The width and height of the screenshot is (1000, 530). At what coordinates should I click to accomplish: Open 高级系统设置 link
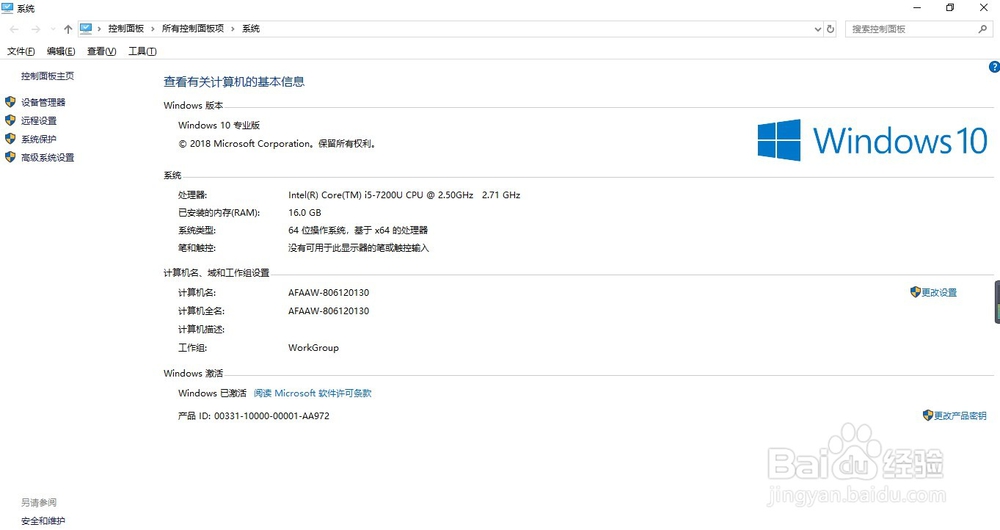pyautogui.click(x=48, y=158)
